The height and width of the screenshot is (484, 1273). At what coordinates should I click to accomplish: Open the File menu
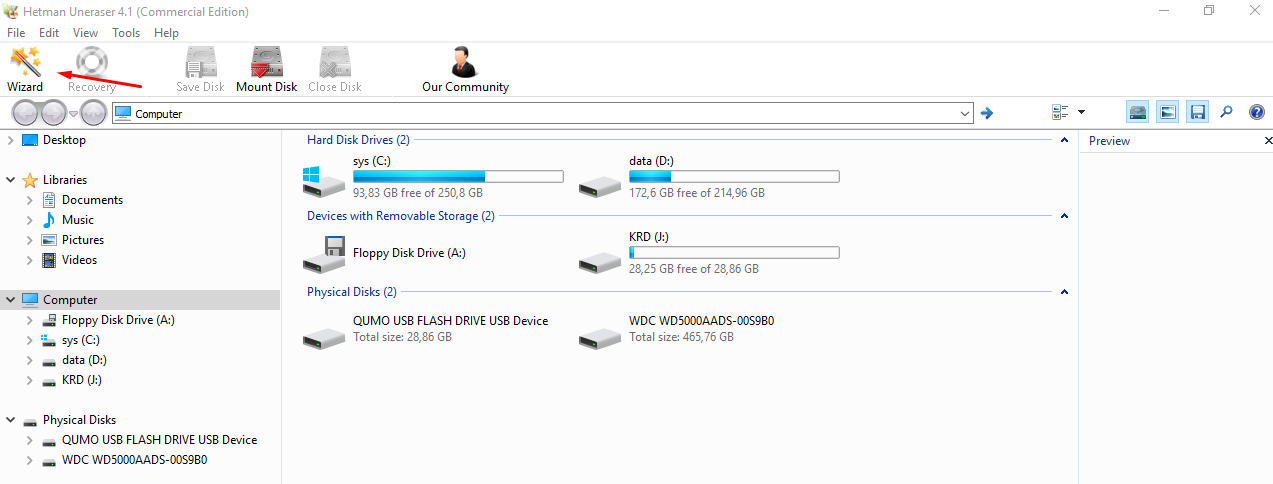(x=16, y=33)
